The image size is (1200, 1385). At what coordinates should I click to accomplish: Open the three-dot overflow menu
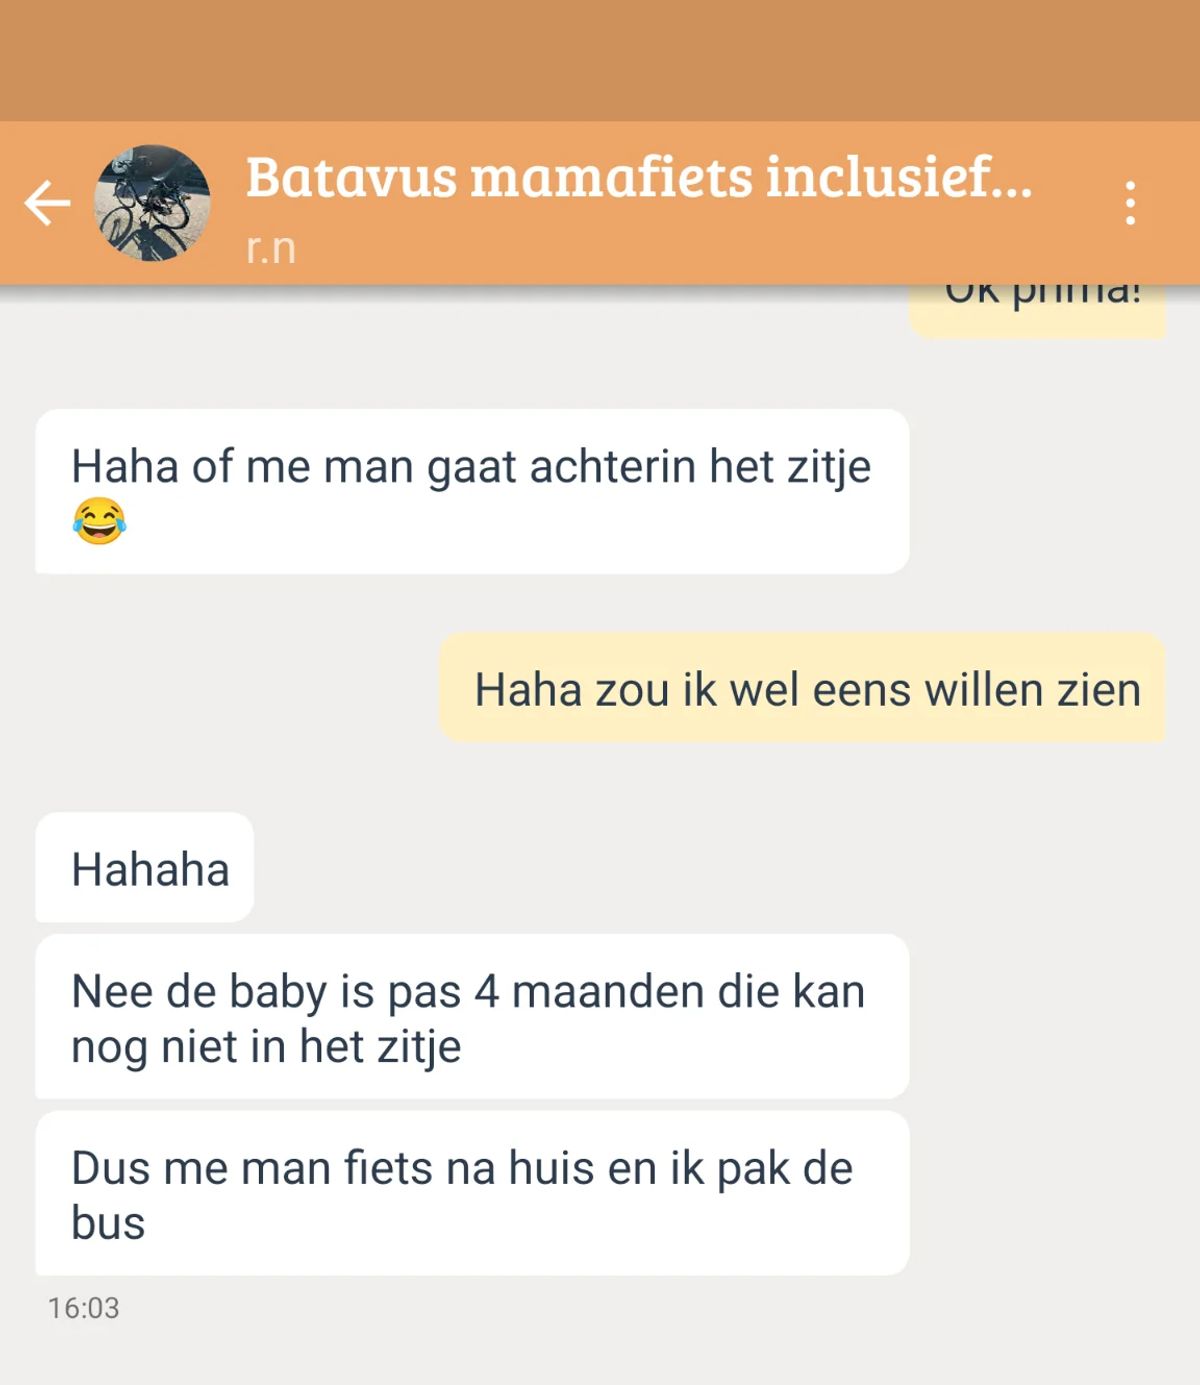click(1130, 203)
